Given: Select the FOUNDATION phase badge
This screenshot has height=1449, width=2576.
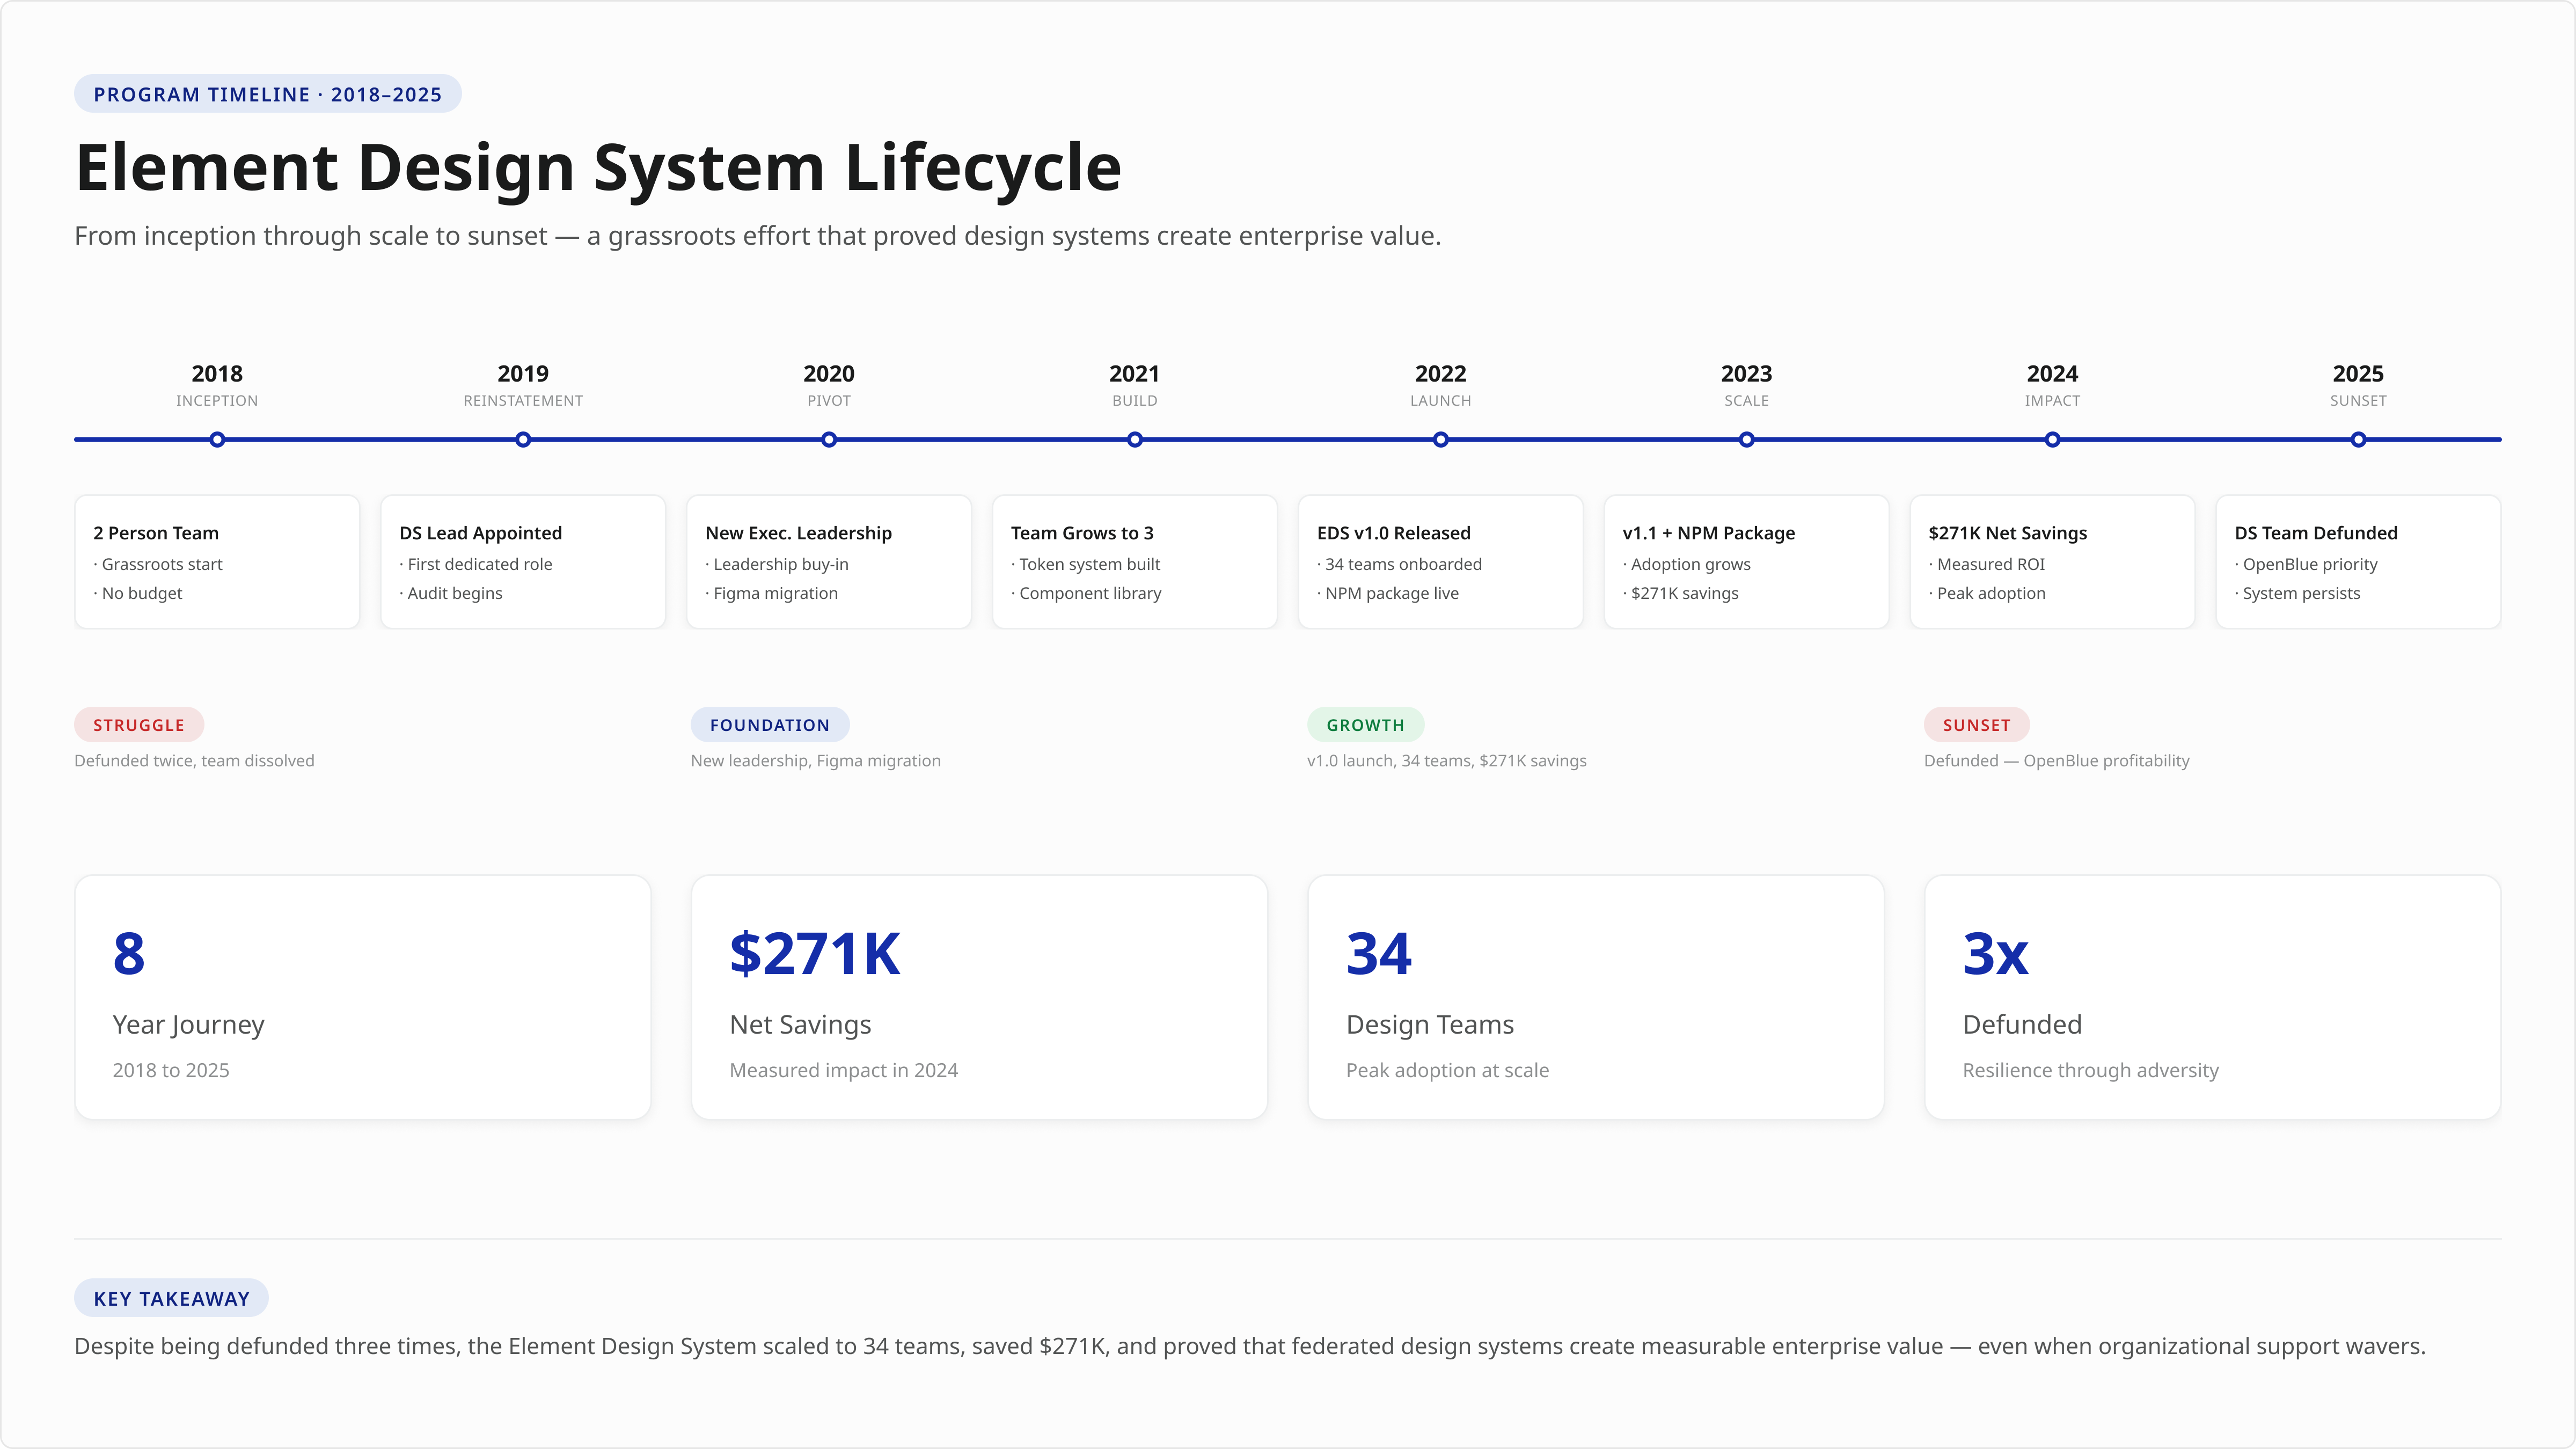Looking at the screenshot, I should [x=769, y=724].
